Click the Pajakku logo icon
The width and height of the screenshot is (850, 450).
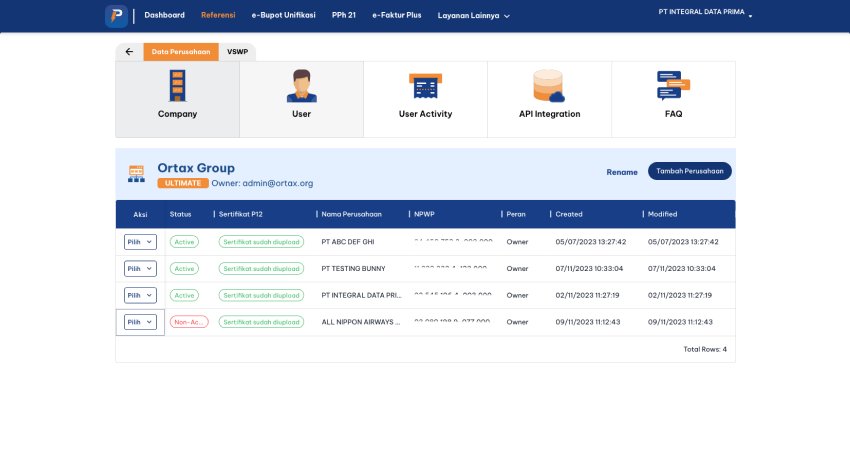pyautogui.click(x=116, y=16)
